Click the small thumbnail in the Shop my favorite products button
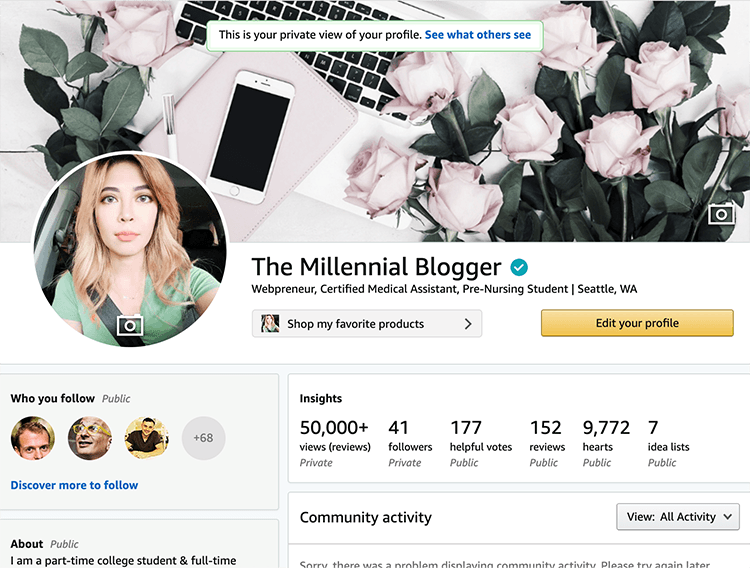750x568 pixels. click(270, 323)
